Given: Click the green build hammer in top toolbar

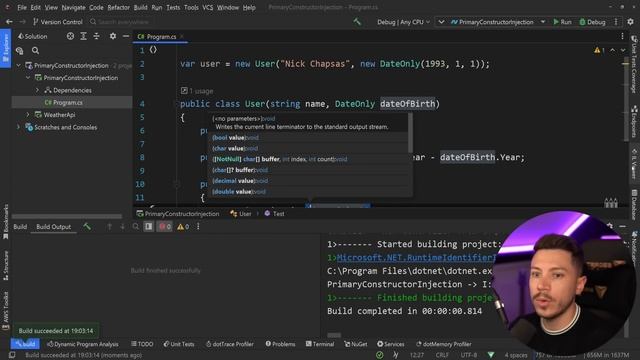Looking at the screenshot, I should point(357,22).
